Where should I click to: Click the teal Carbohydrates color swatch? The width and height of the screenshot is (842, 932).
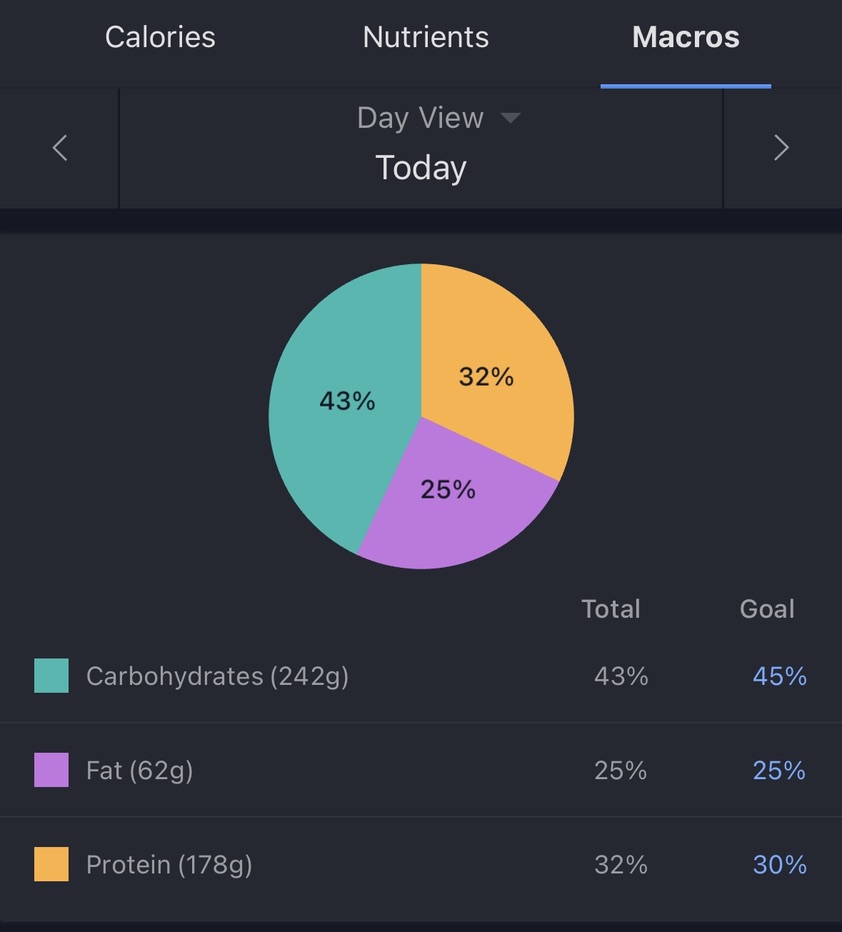coord(51,676)
